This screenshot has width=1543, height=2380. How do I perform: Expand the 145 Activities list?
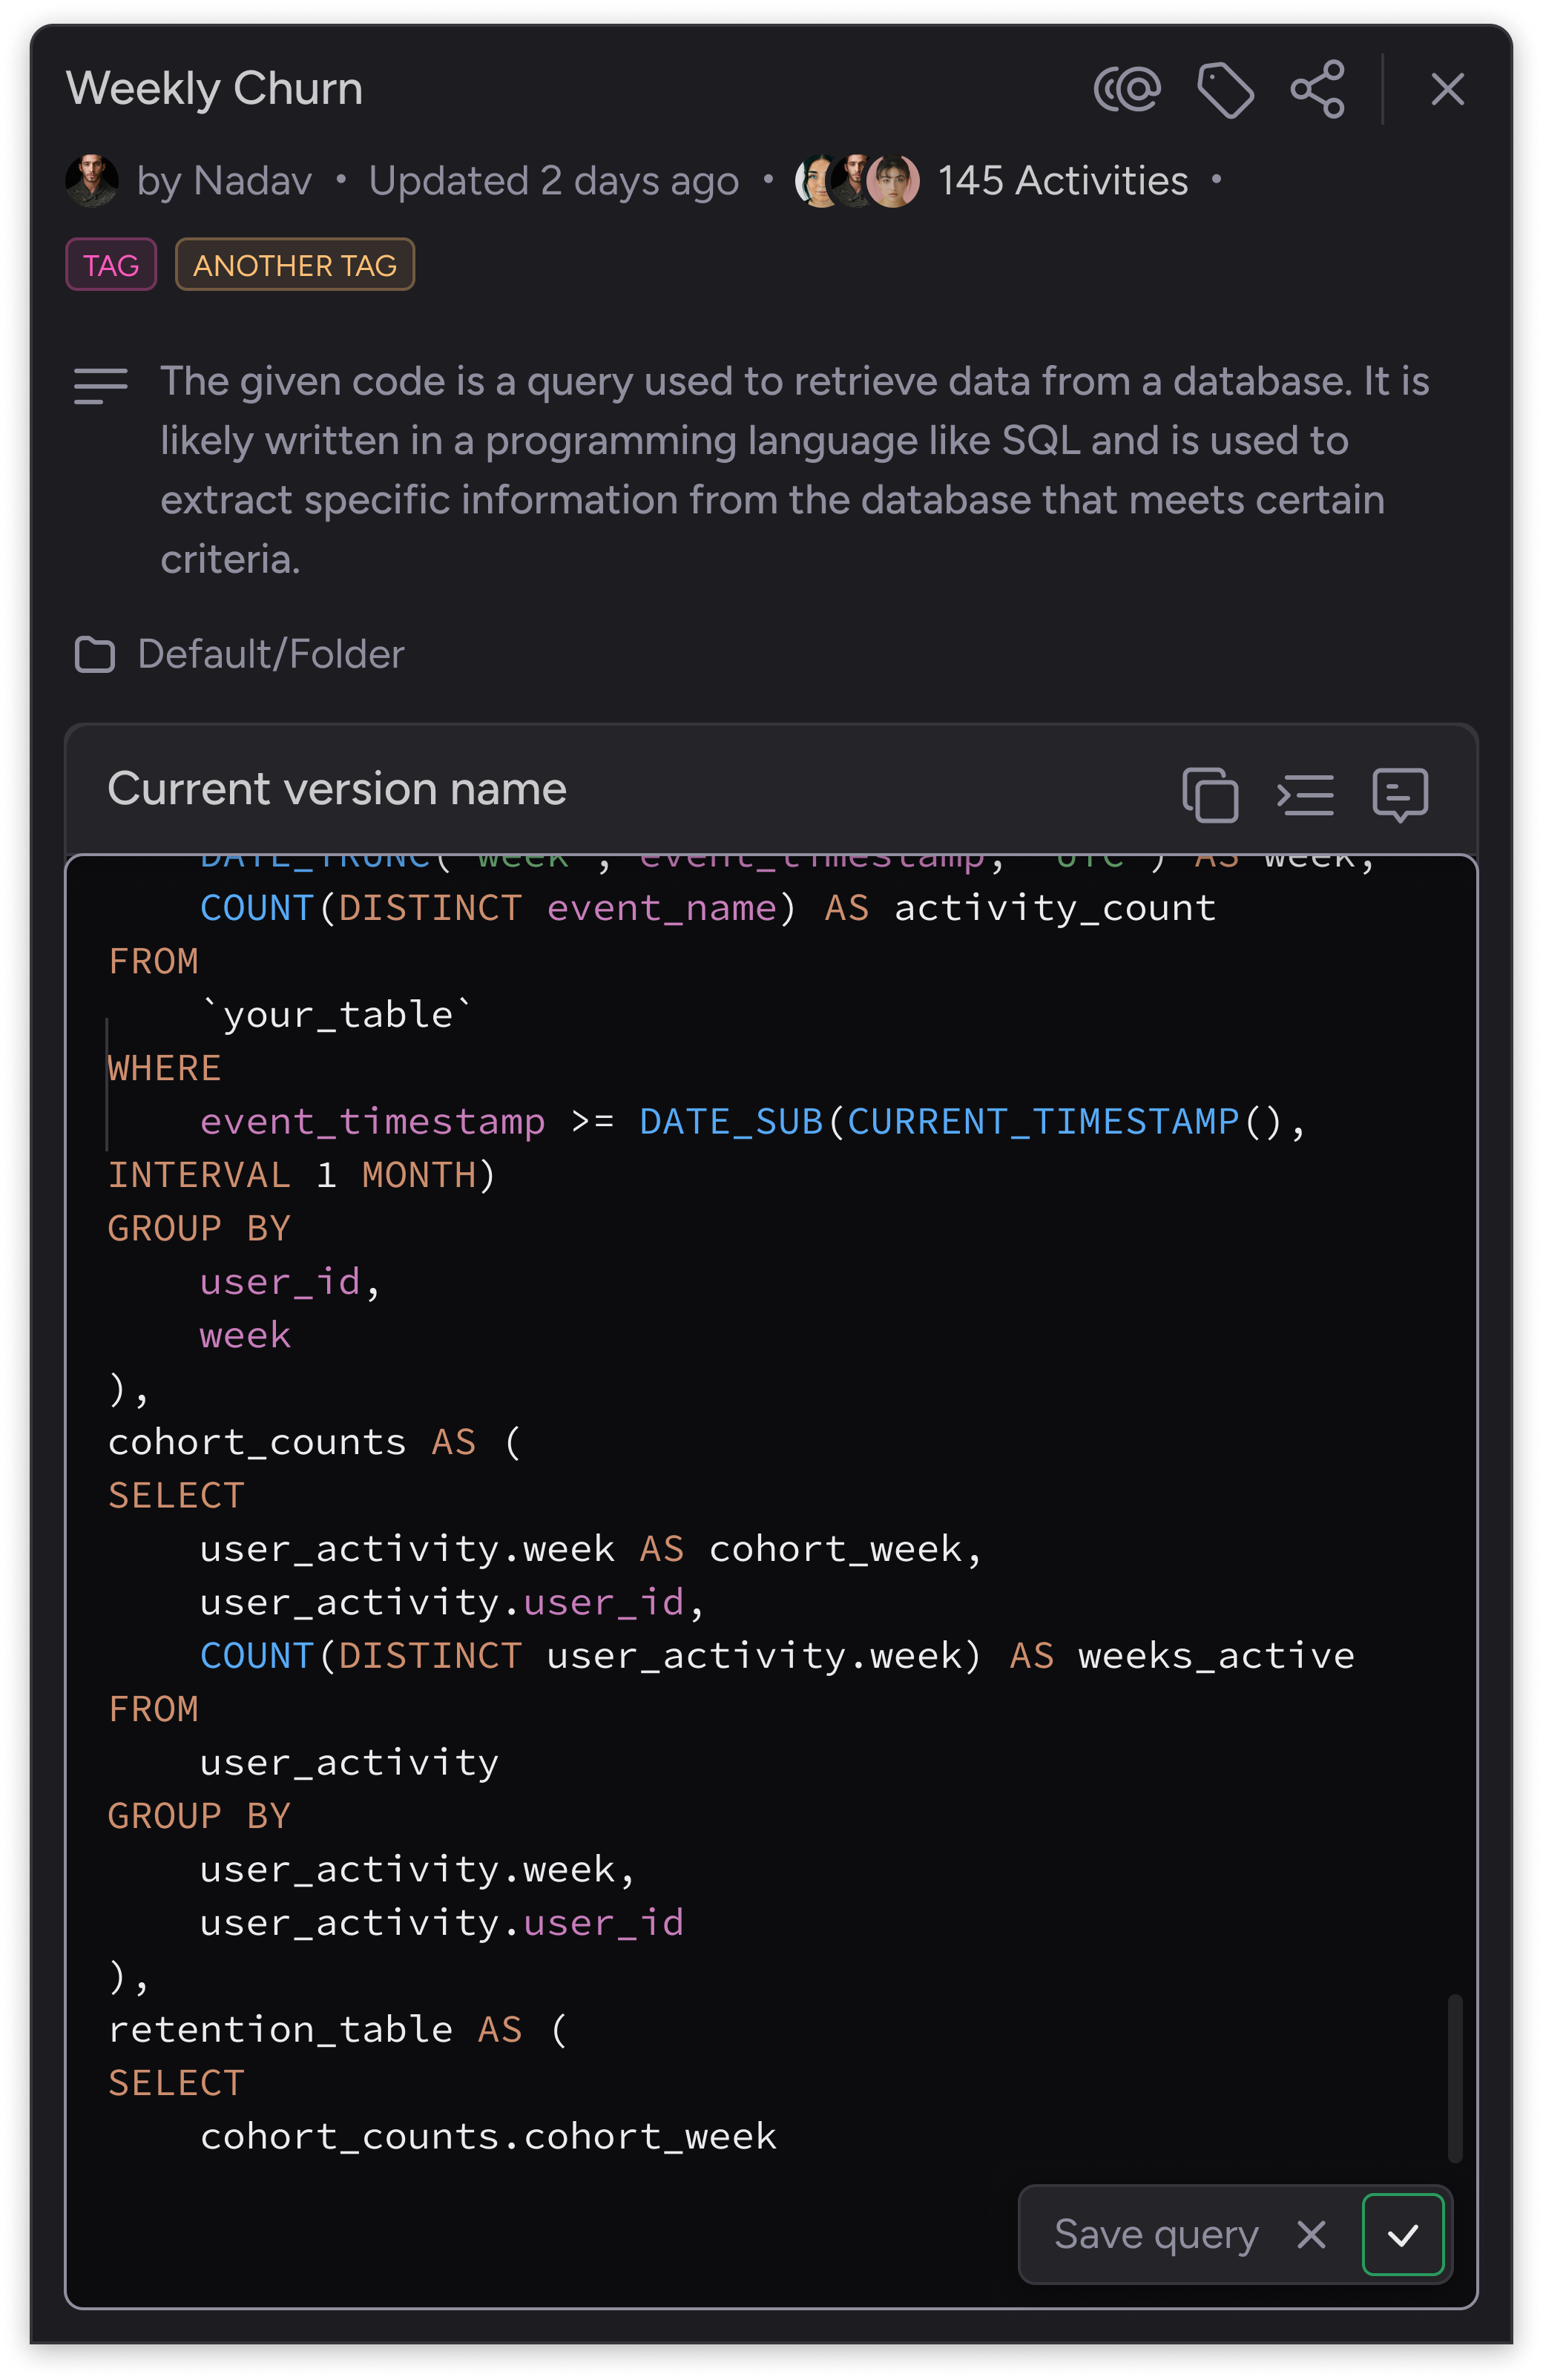[x=1061, y=180]
